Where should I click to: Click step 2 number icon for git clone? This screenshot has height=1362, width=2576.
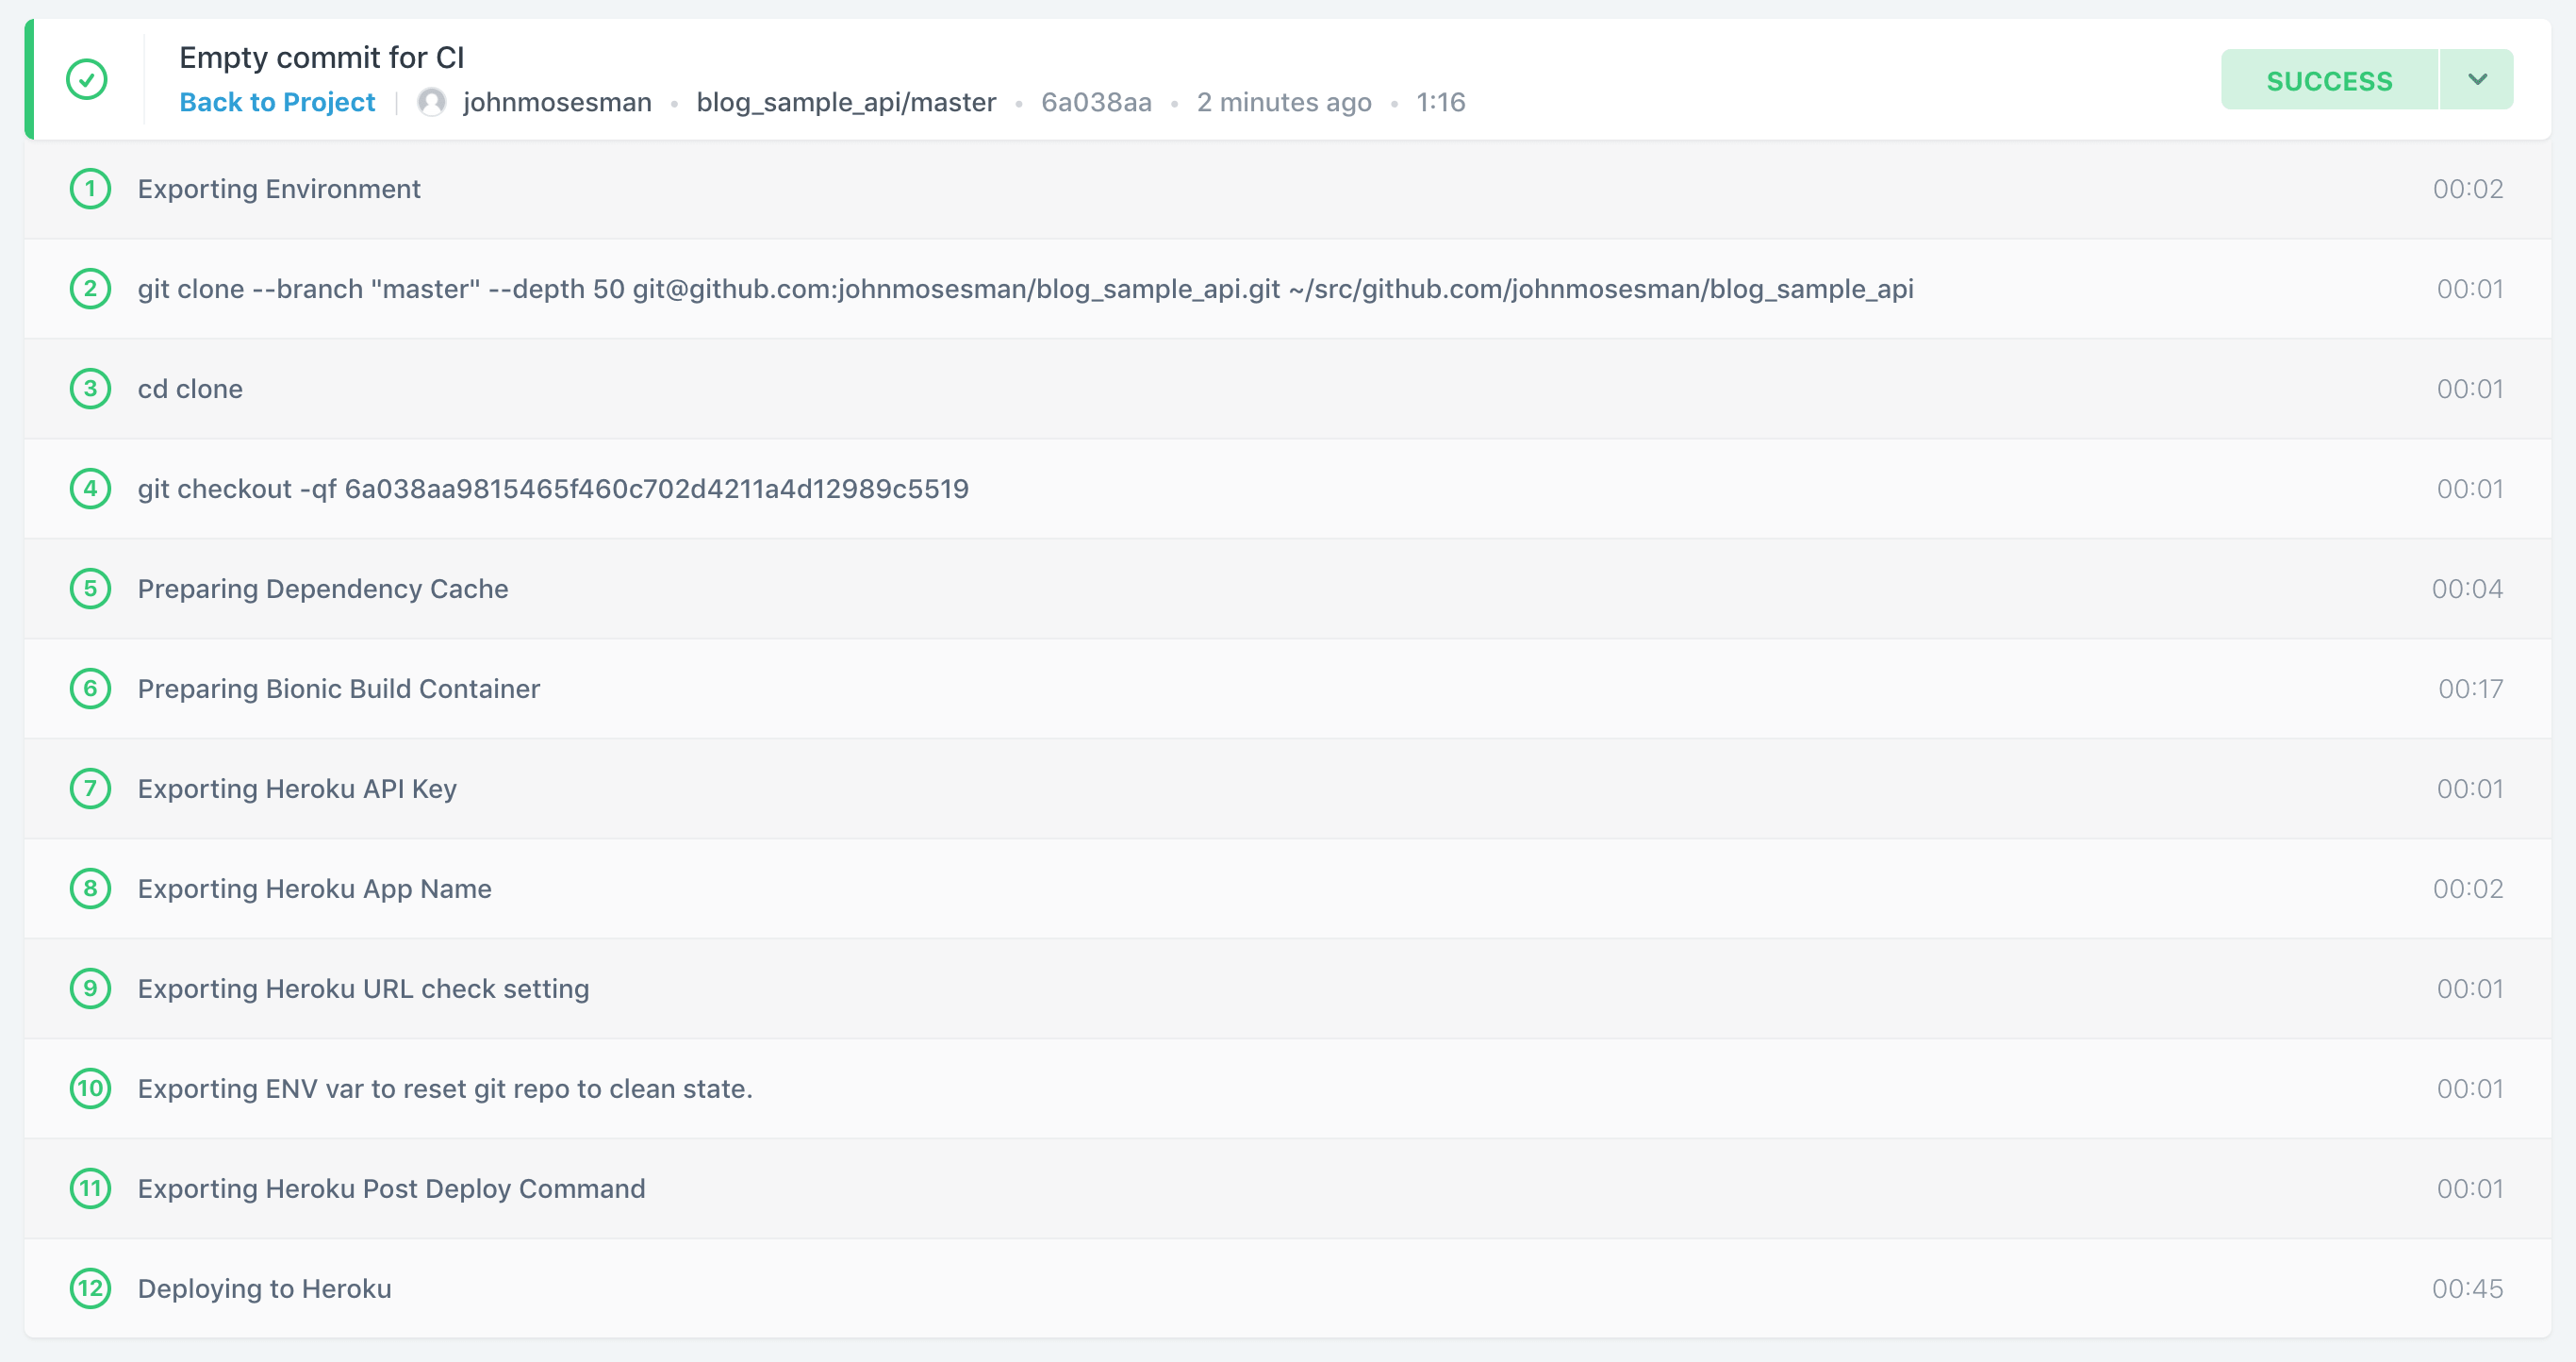[90, 289]
